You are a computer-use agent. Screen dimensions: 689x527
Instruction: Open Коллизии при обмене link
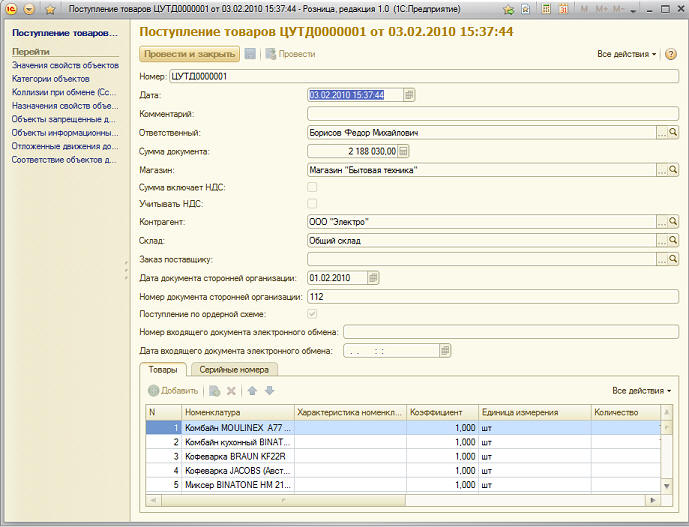[64, 92]
